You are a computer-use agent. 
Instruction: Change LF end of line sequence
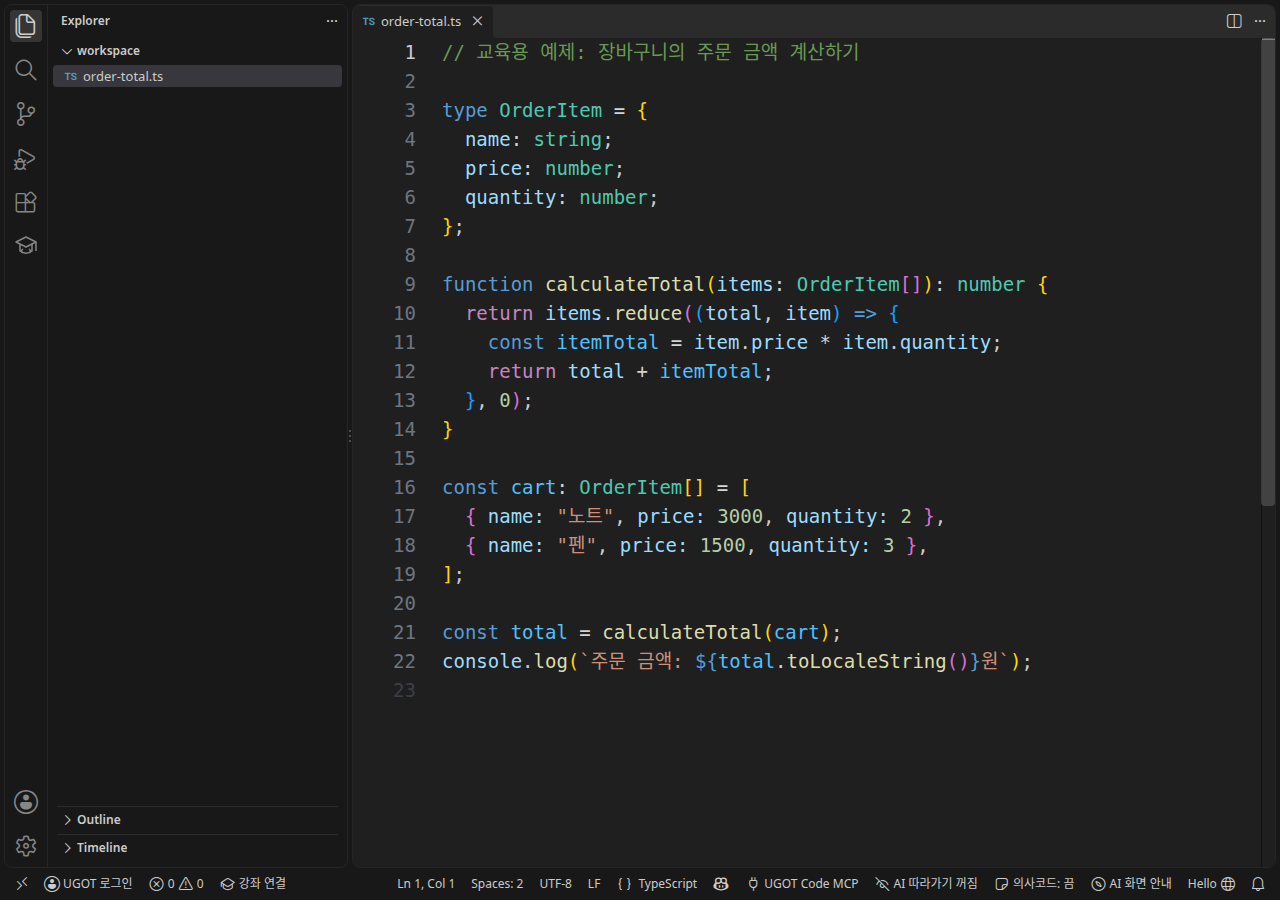click(594, 884)
